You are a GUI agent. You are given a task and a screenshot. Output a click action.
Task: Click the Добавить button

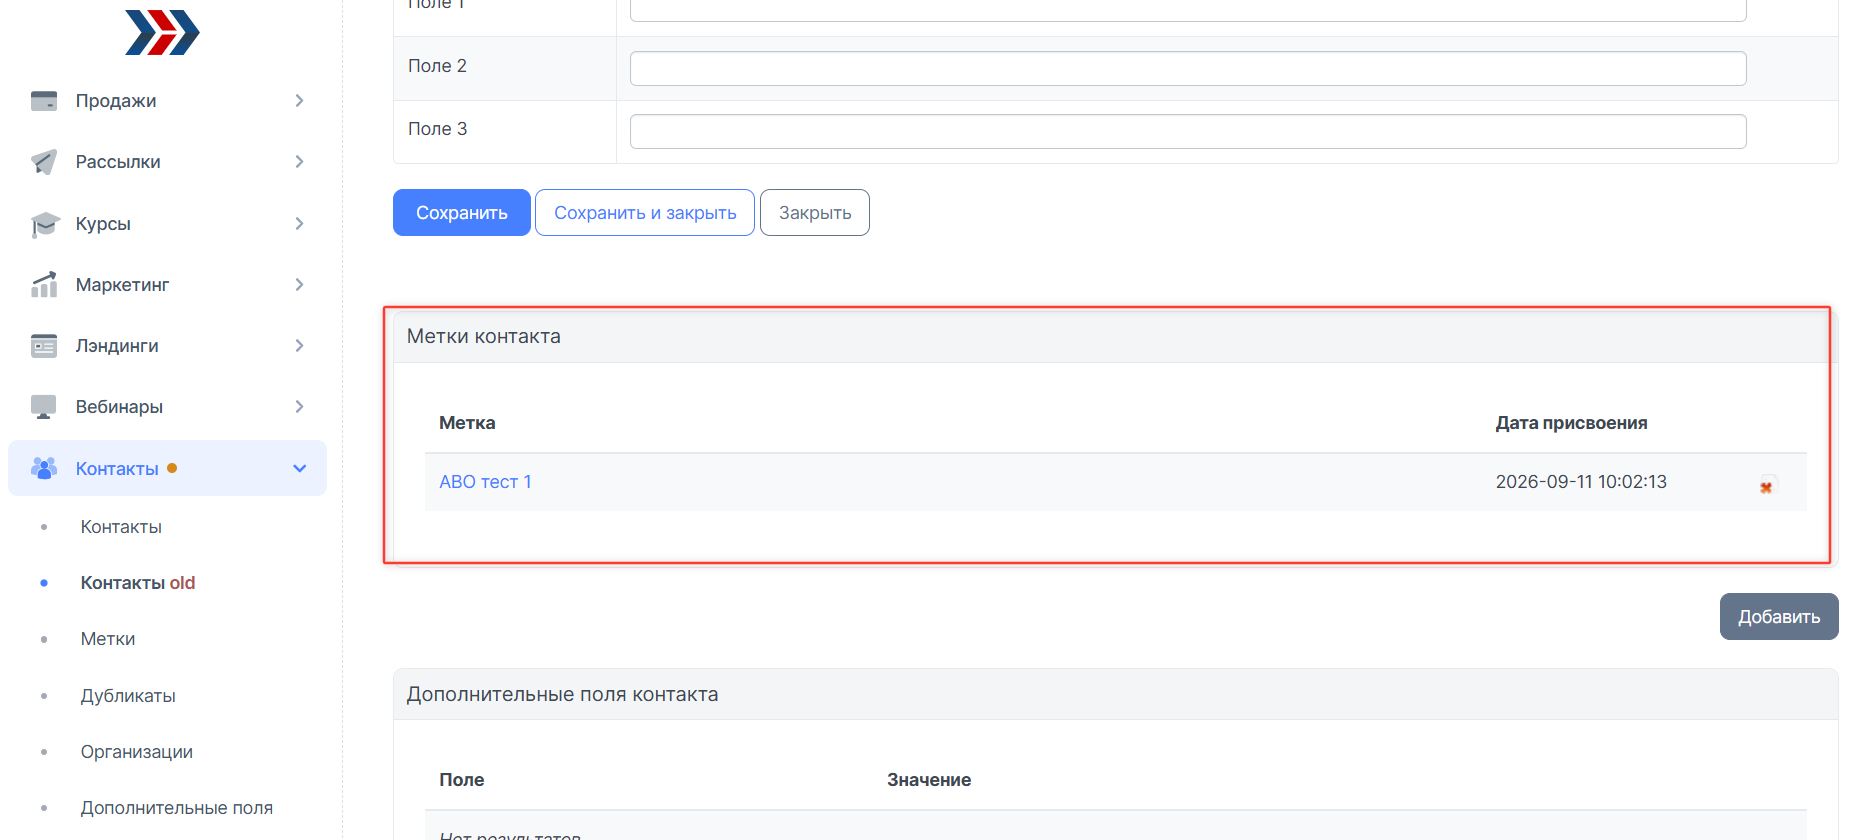coord(1779,617)
